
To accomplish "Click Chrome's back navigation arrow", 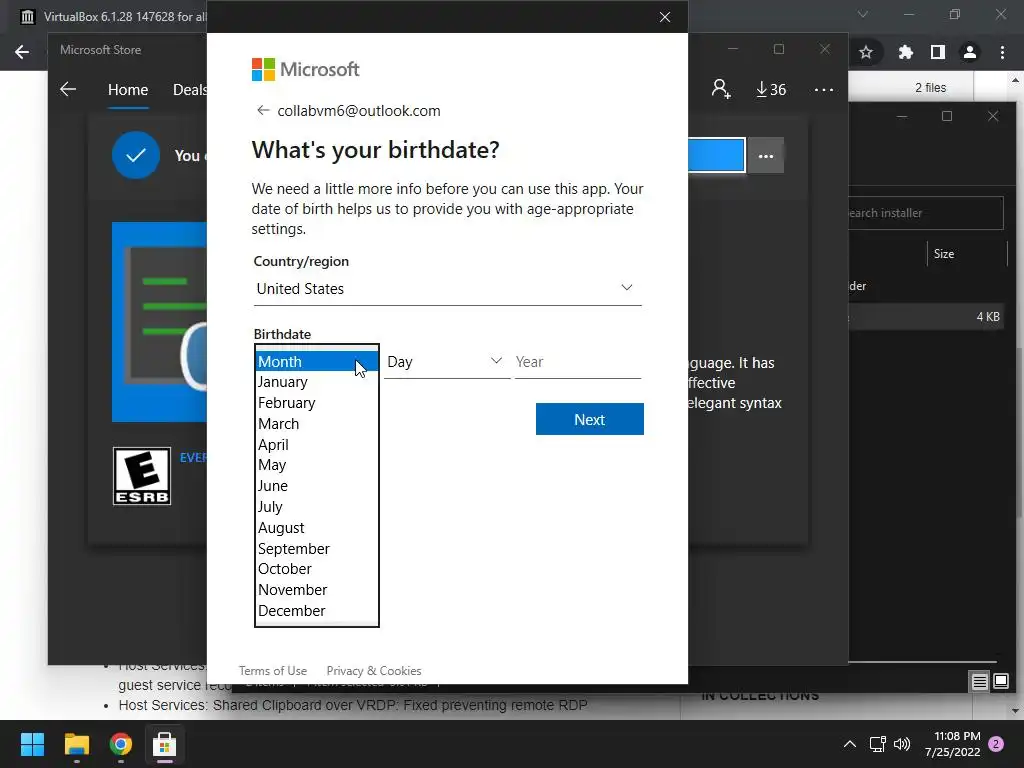I will pos(22,52).
